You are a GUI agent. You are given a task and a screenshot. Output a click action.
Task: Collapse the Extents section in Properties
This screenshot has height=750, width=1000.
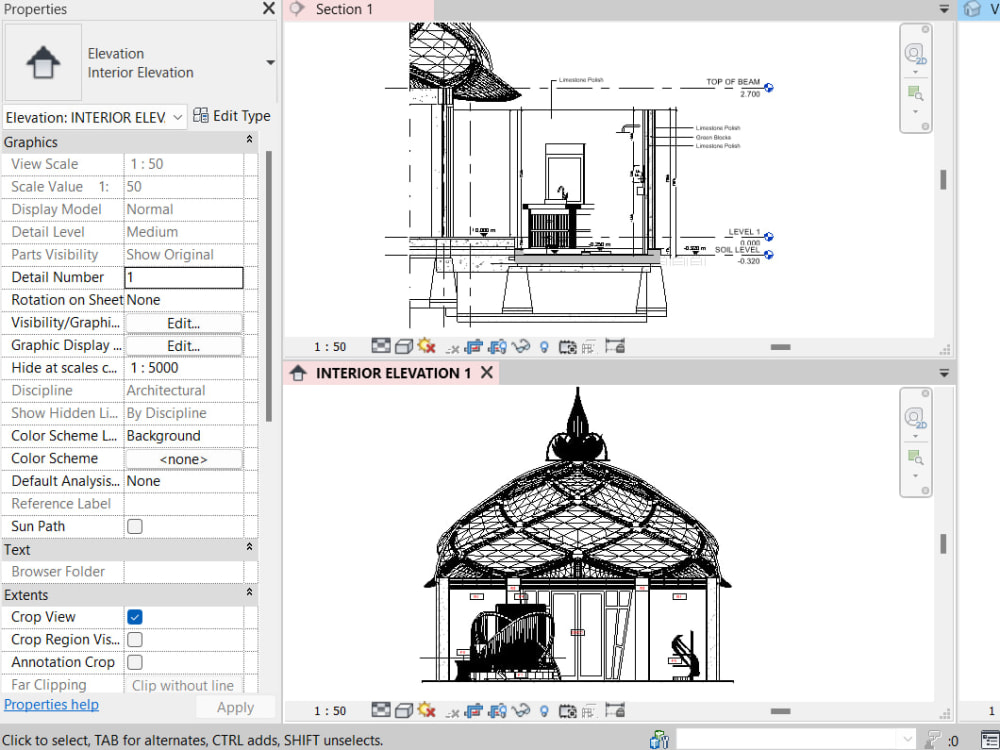point(249,594)
